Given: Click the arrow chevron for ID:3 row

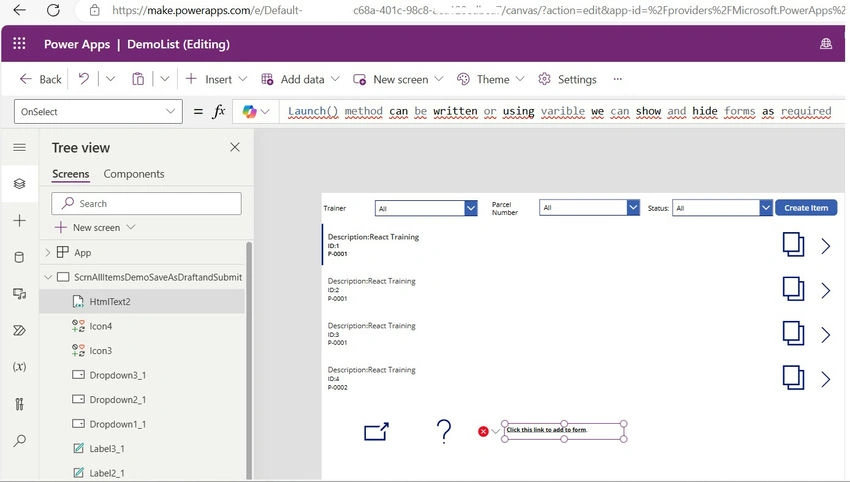Looking at the screenshot, I should coord(826,335).
